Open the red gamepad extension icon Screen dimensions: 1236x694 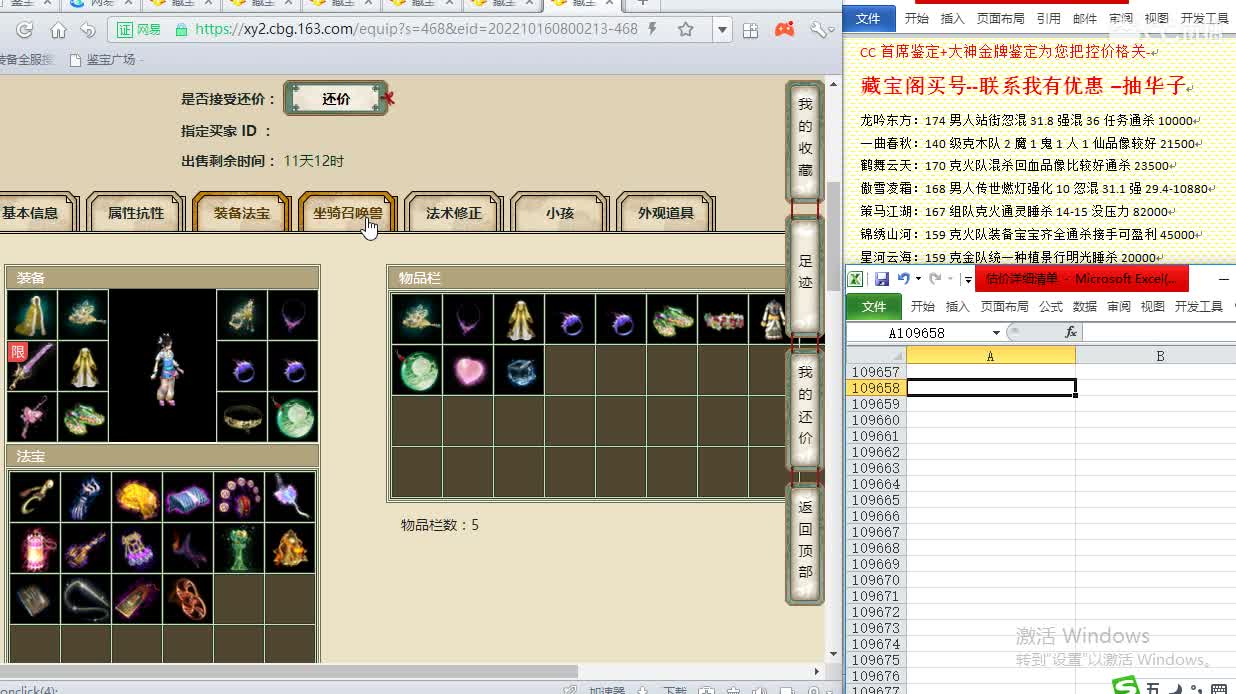(785, 30)
